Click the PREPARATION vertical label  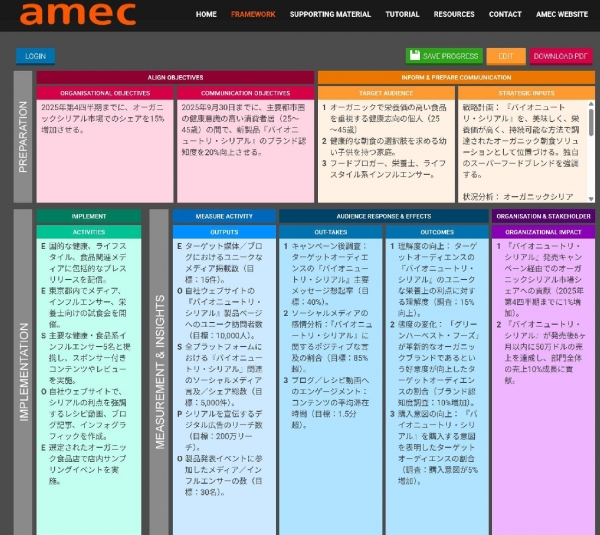point(23,137)
